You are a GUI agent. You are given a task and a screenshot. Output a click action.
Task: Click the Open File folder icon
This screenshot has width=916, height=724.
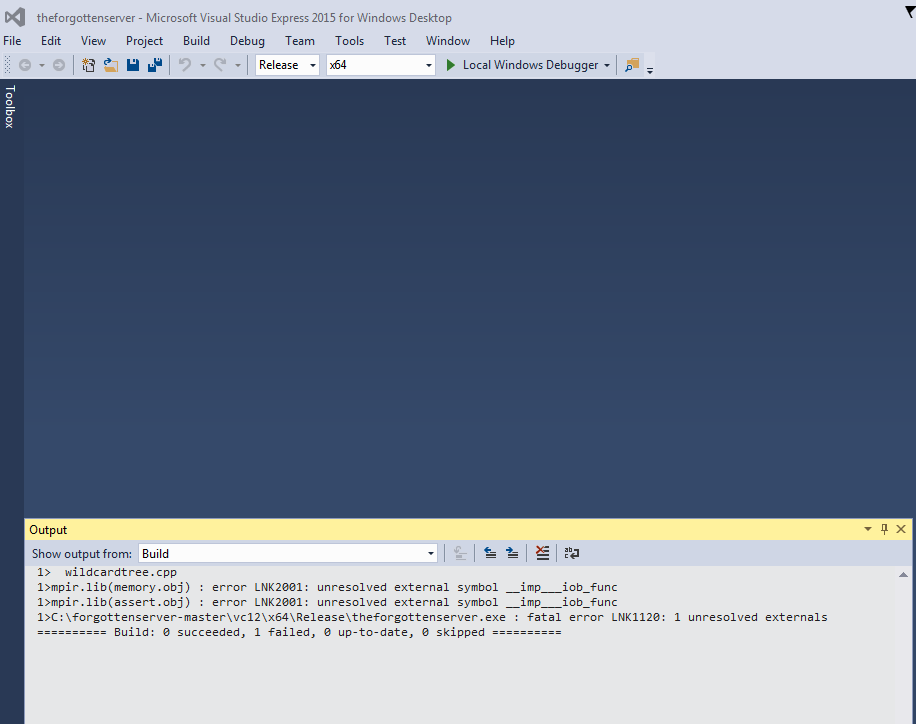point(110,65)
